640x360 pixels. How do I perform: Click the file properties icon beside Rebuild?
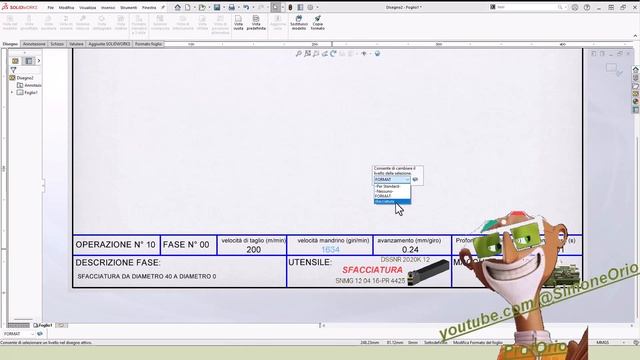click(300, 7)
